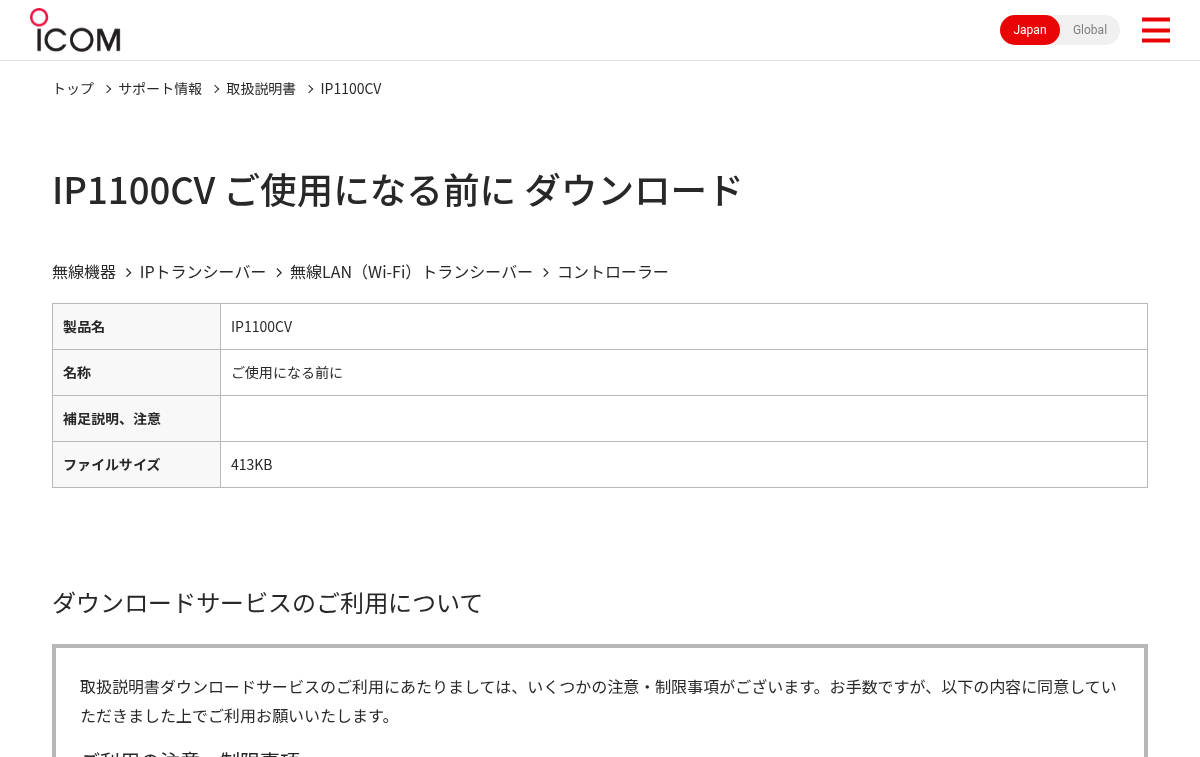Select the ご使用になる前に name cell
The image size is (1200, 757).
pos(684,373)
